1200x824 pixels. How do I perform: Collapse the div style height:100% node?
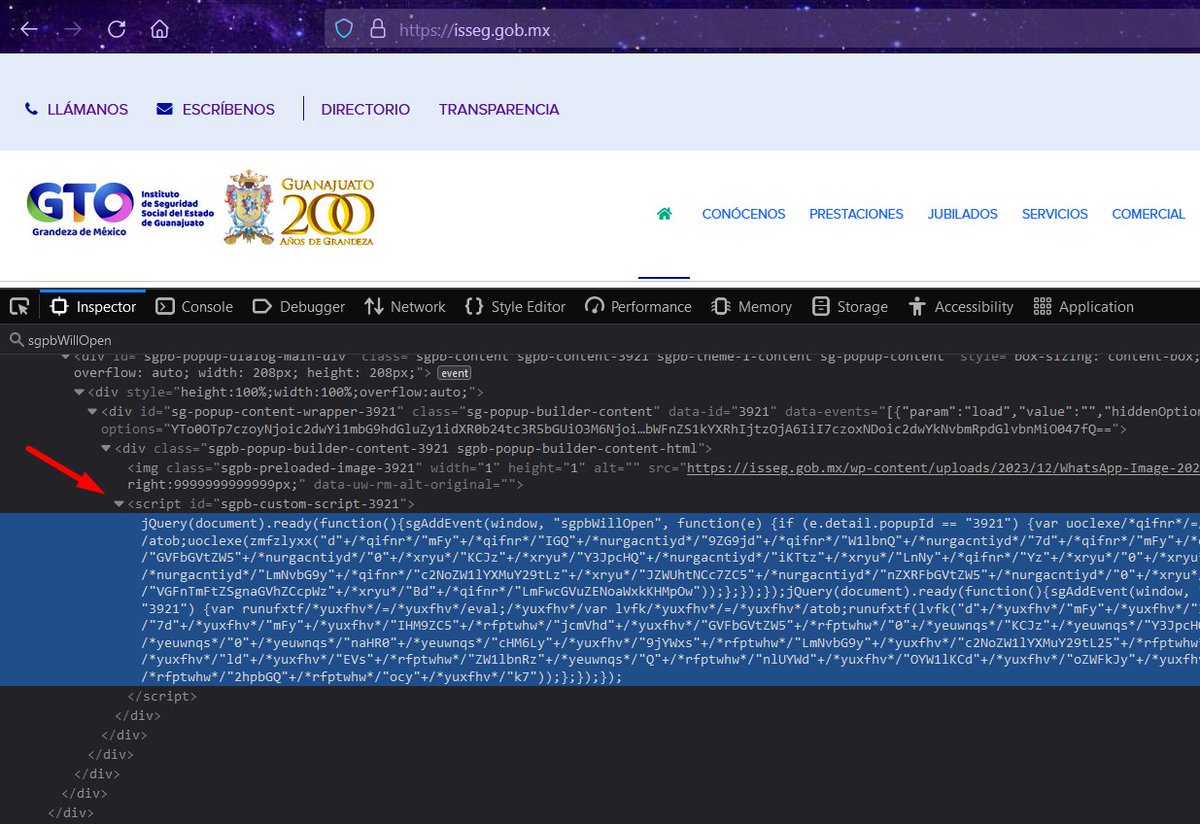point(79,392)
